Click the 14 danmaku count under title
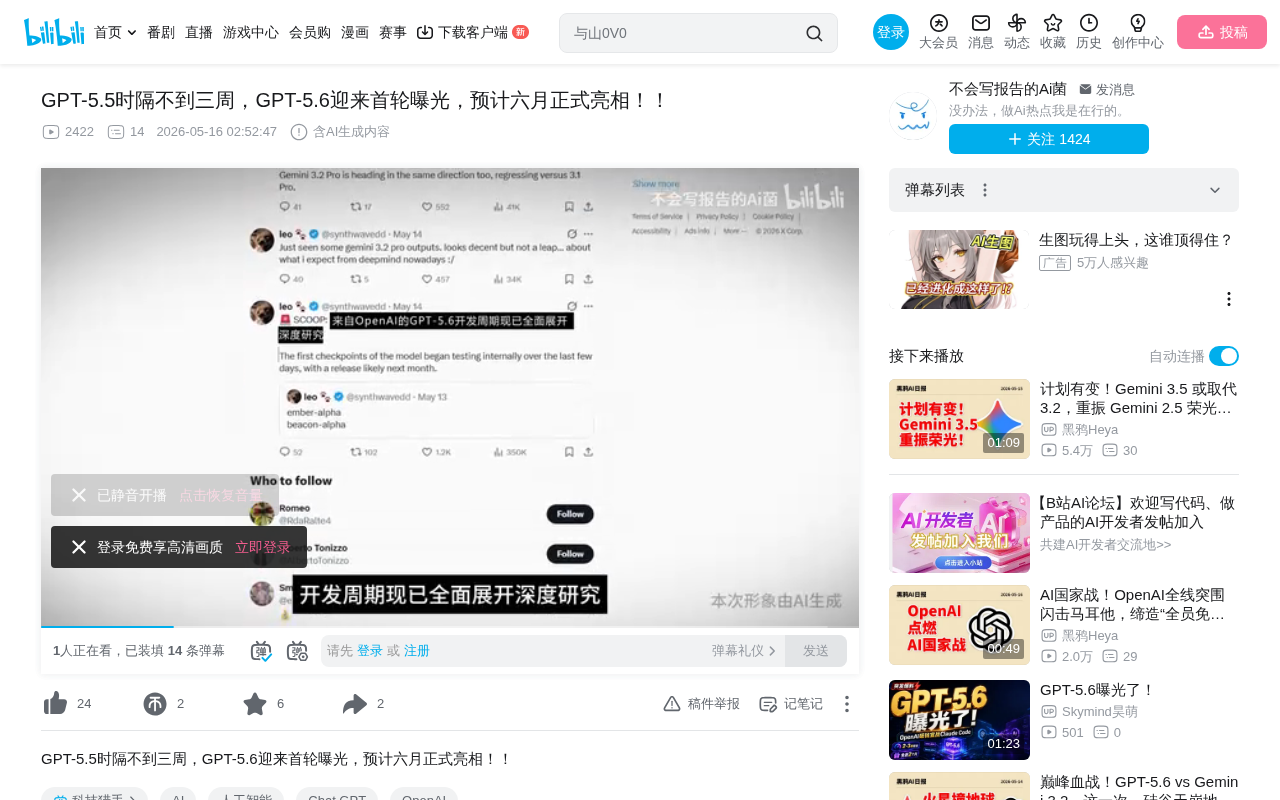This screenshot has height=800, width=1280. point(126,132)
